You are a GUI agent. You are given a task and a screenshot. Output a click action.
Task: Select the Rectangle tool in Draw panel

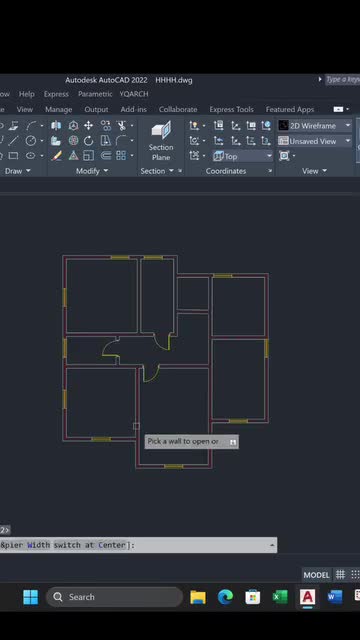13,156
